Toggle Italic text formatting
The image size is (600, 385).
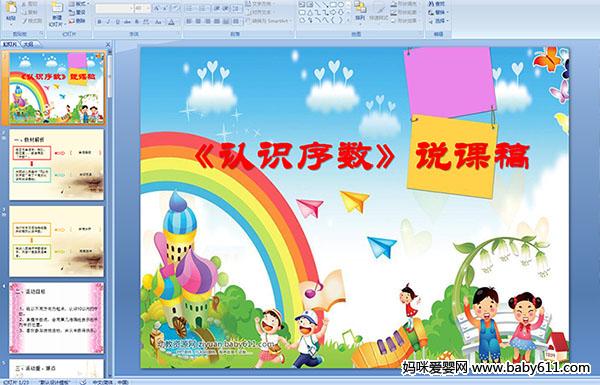coord(108,22)
